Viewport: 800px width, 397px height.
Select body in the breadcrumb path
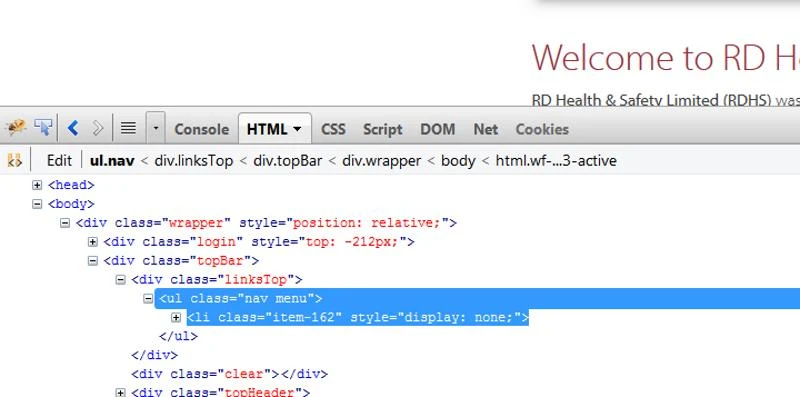pyautogui.click(x=458, y=161)
